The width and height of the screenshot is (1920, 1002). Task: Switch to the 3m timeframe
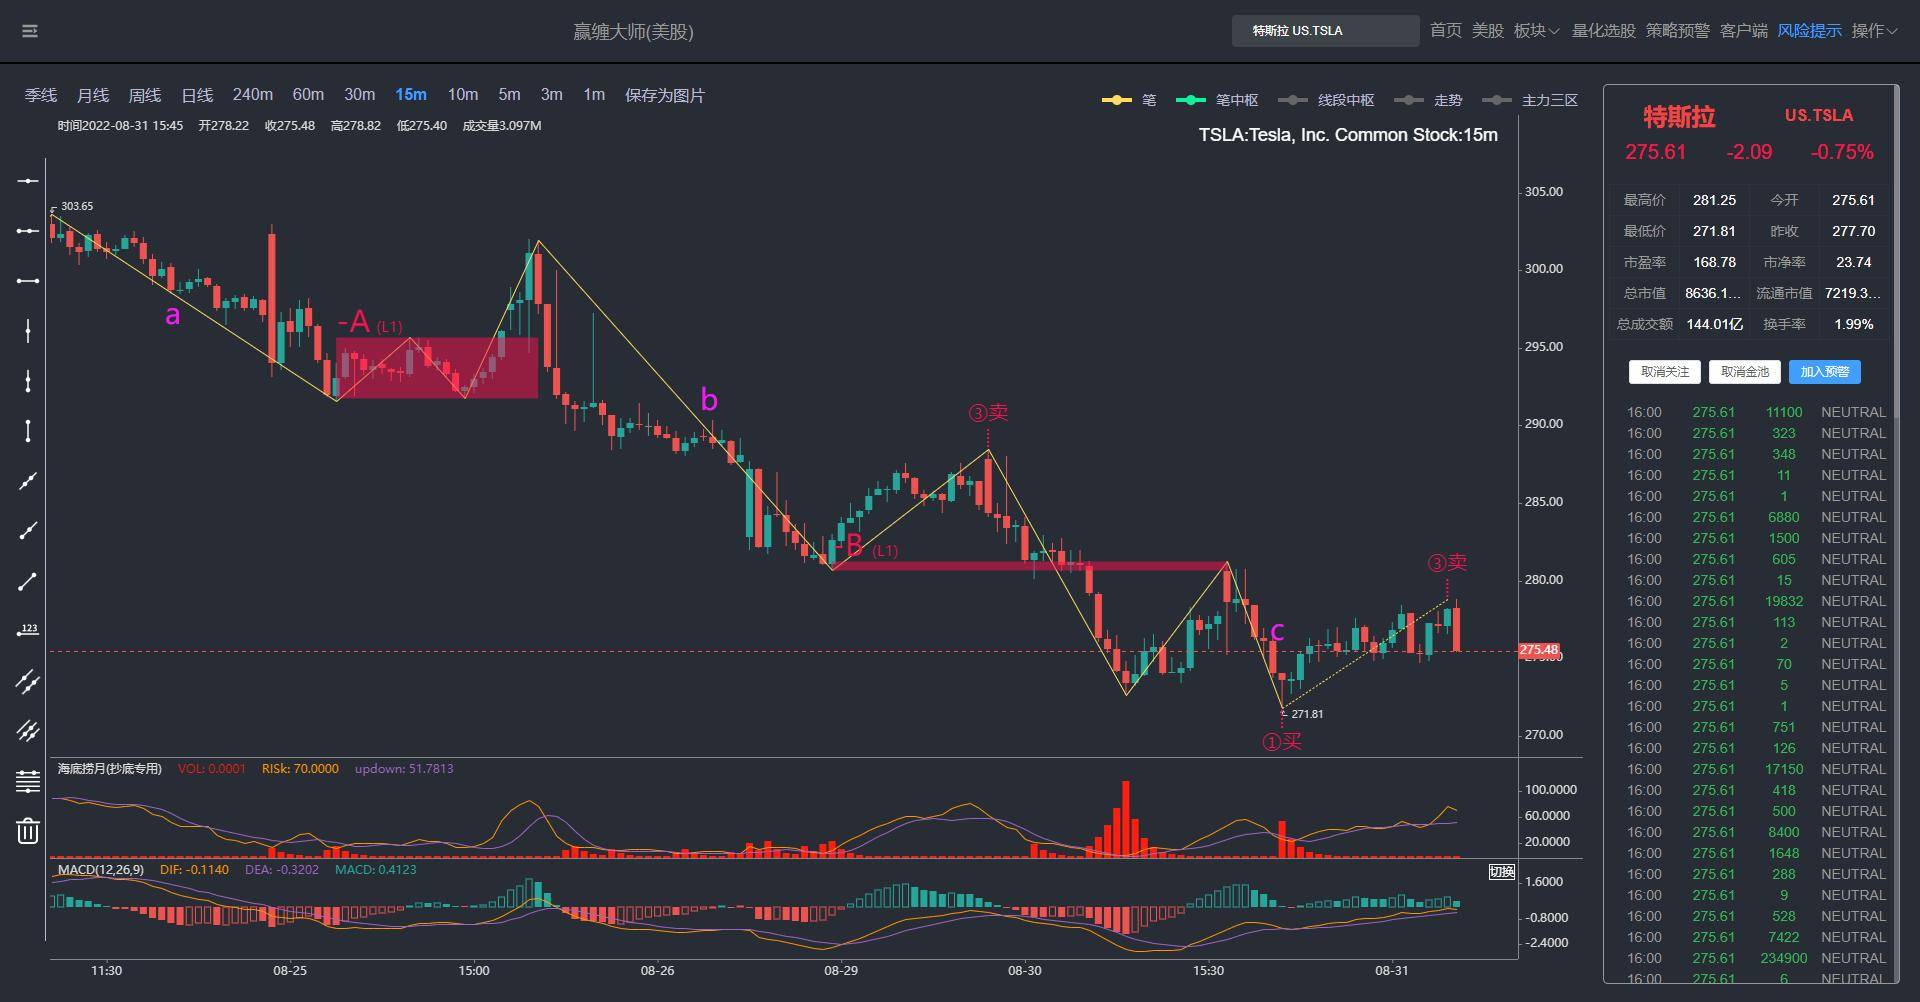552,95
